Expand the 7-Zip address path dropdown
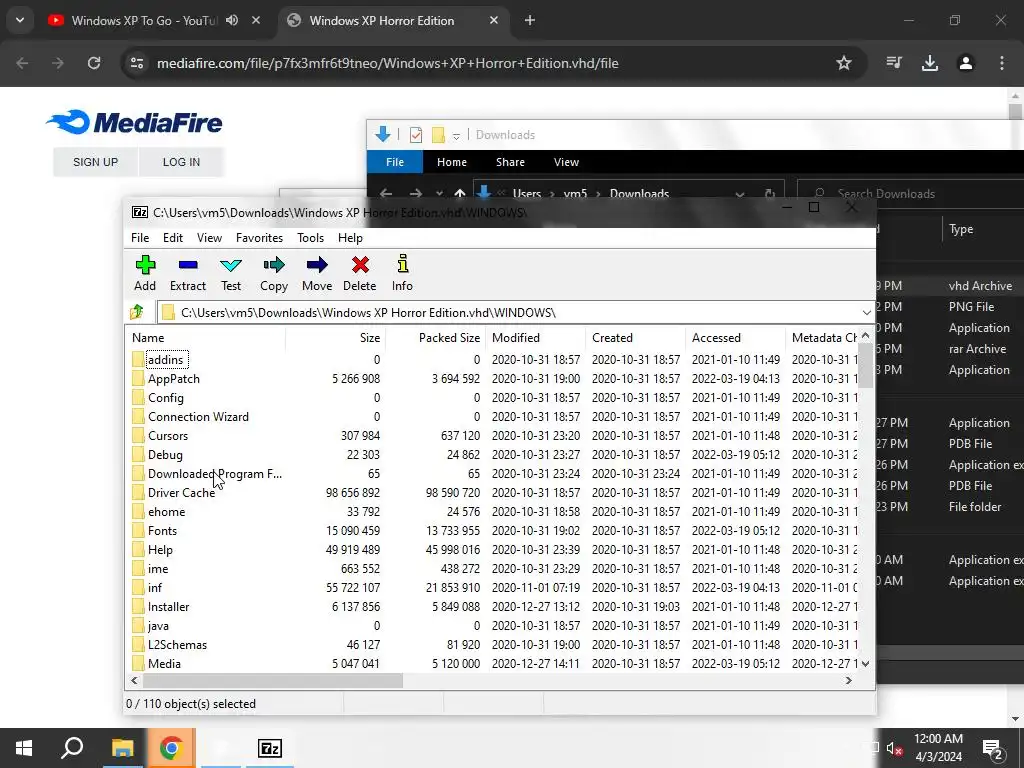 coord(866,313)
